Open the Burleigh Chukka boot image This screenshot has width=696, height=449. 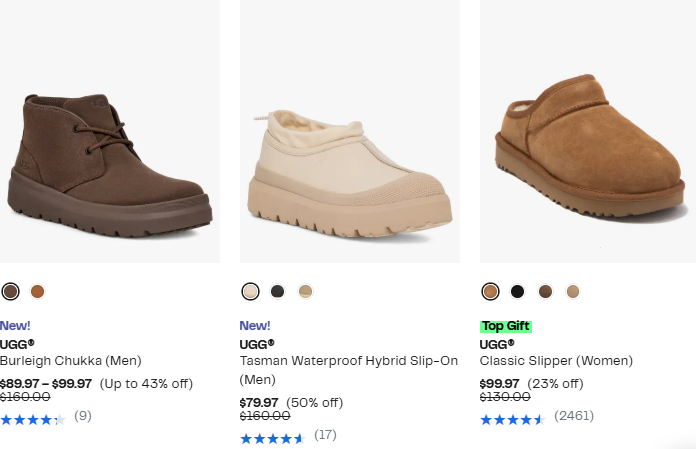tap(108, 150)
